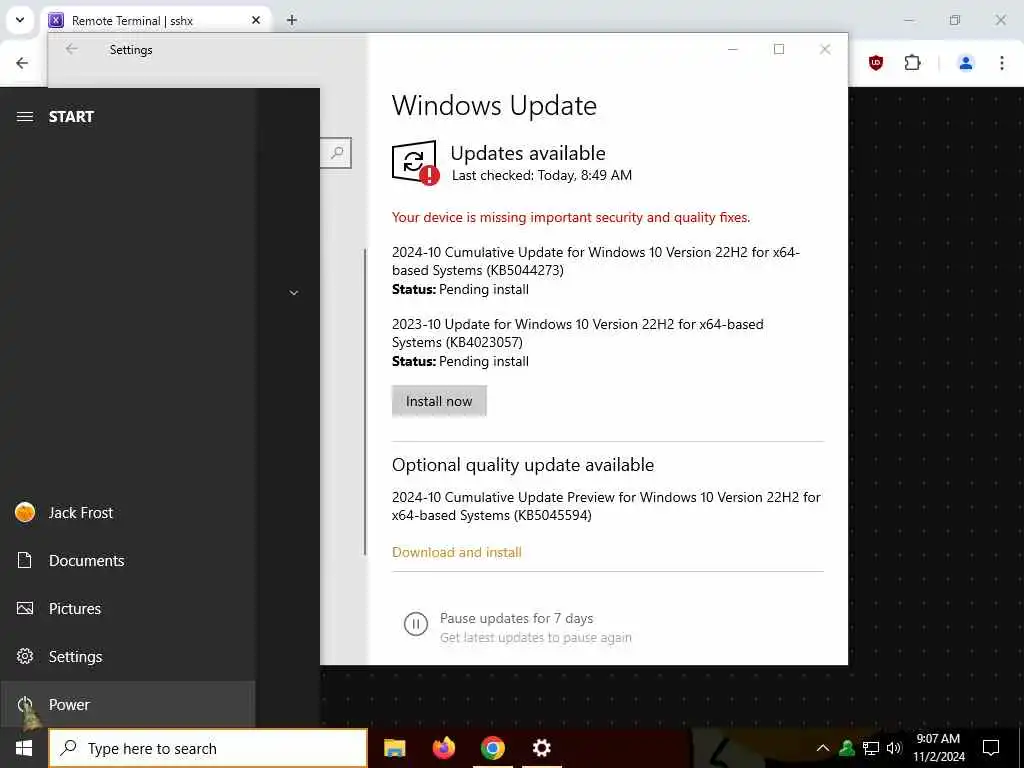Open the Chrome extensions puzzle icon

[912, 63]
